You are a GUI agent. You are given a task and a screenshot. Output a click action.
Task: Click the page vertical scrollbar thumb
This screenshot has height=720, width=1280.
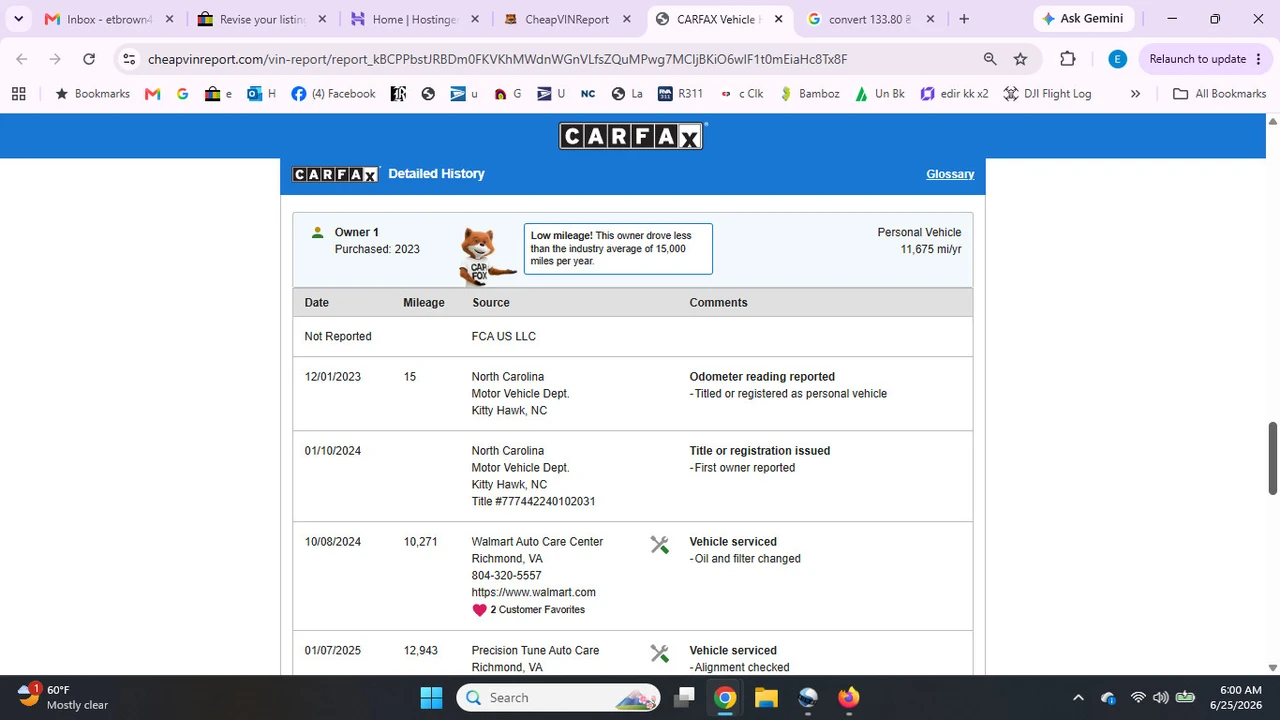pyautogui.click(x=1273, y=458)
